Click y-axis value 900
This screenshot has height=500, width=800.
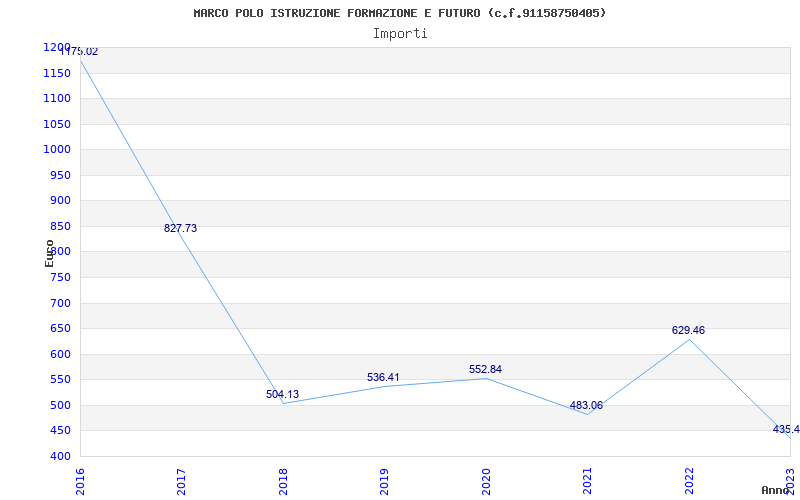click(60, 201)
